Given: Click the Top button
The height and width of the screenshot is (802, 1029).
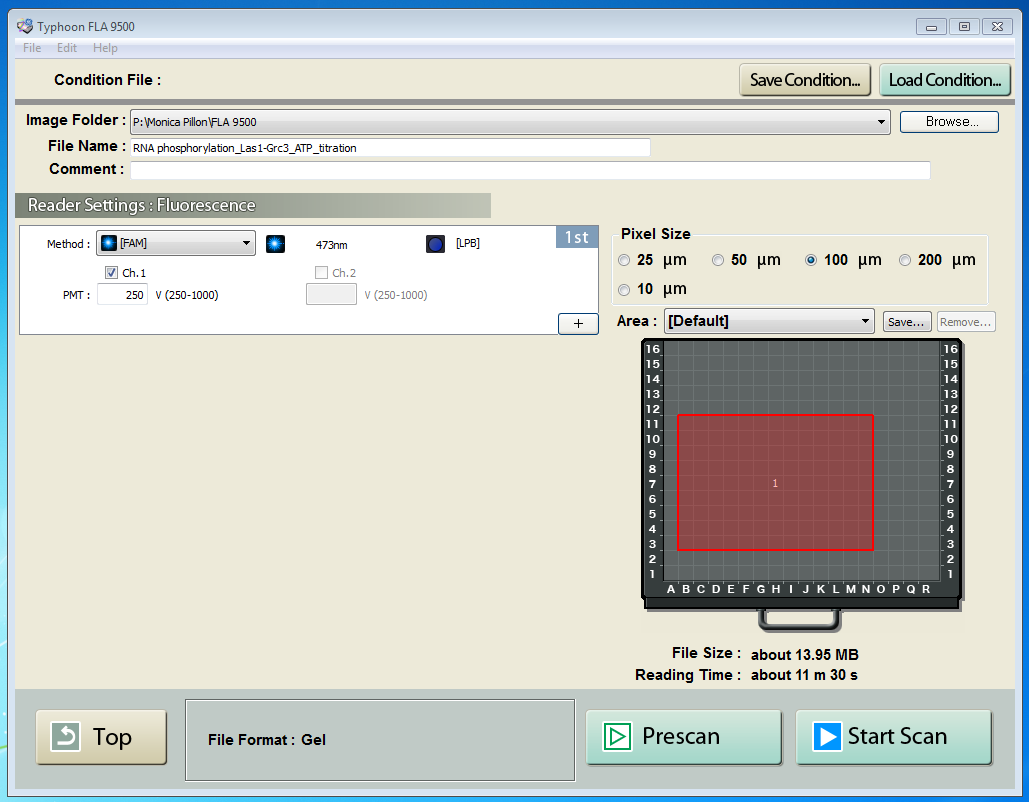Looking at the screenshot, I should [101, 737].
